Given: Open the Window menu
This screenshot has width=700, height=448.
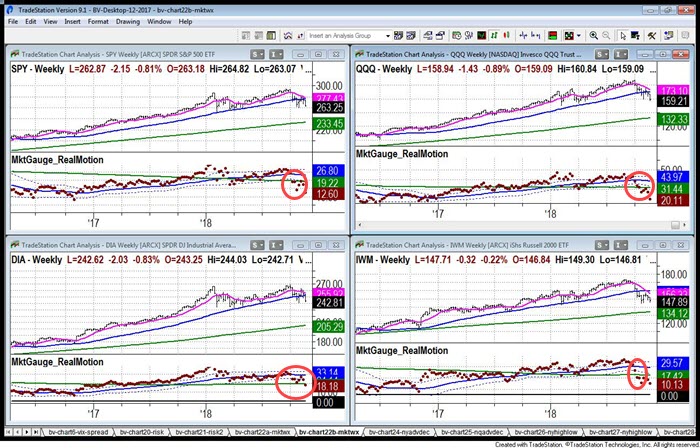Looking at the screenshot, I should coord(159,21).
